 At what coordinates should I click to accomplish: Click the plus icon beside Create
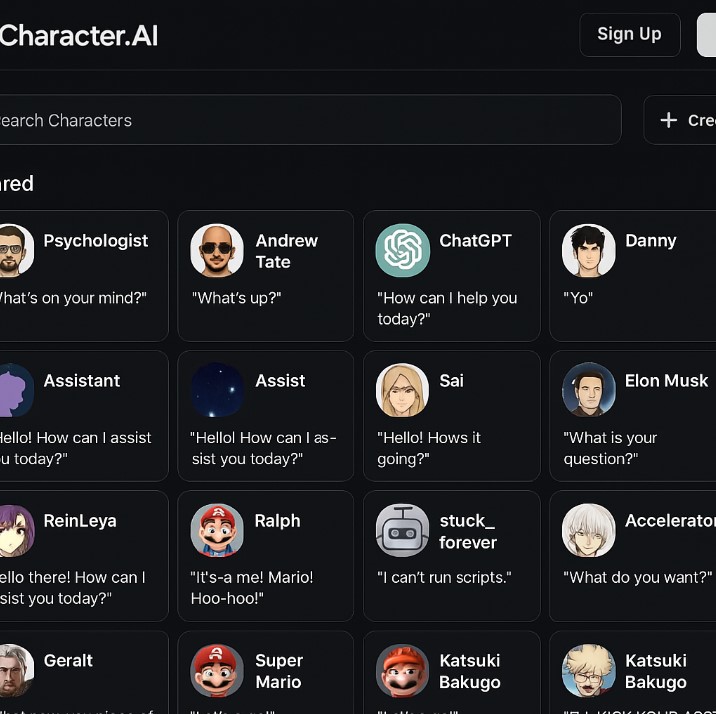click(x=669, y=121)
